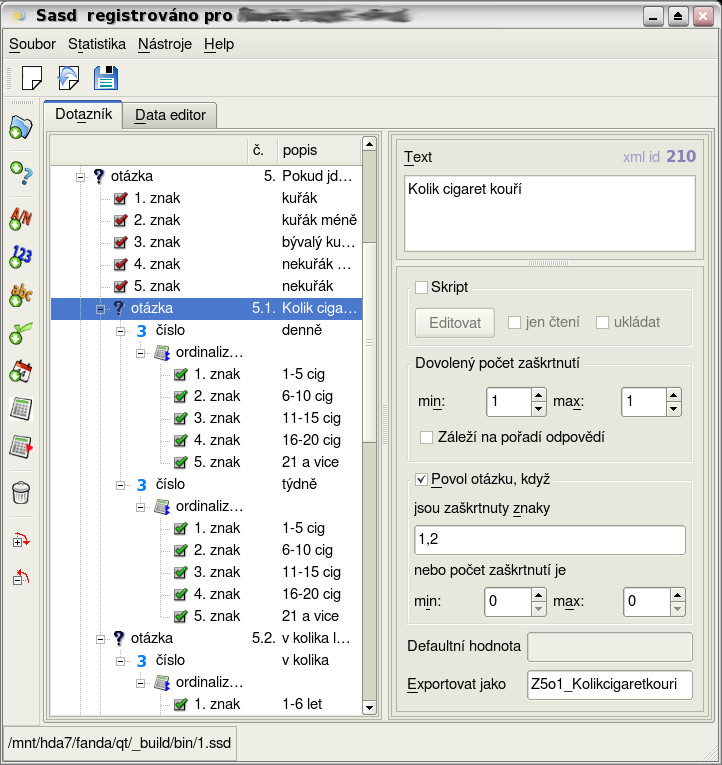Select the 21 a vice row under týdně

click(x=206, y=617)
